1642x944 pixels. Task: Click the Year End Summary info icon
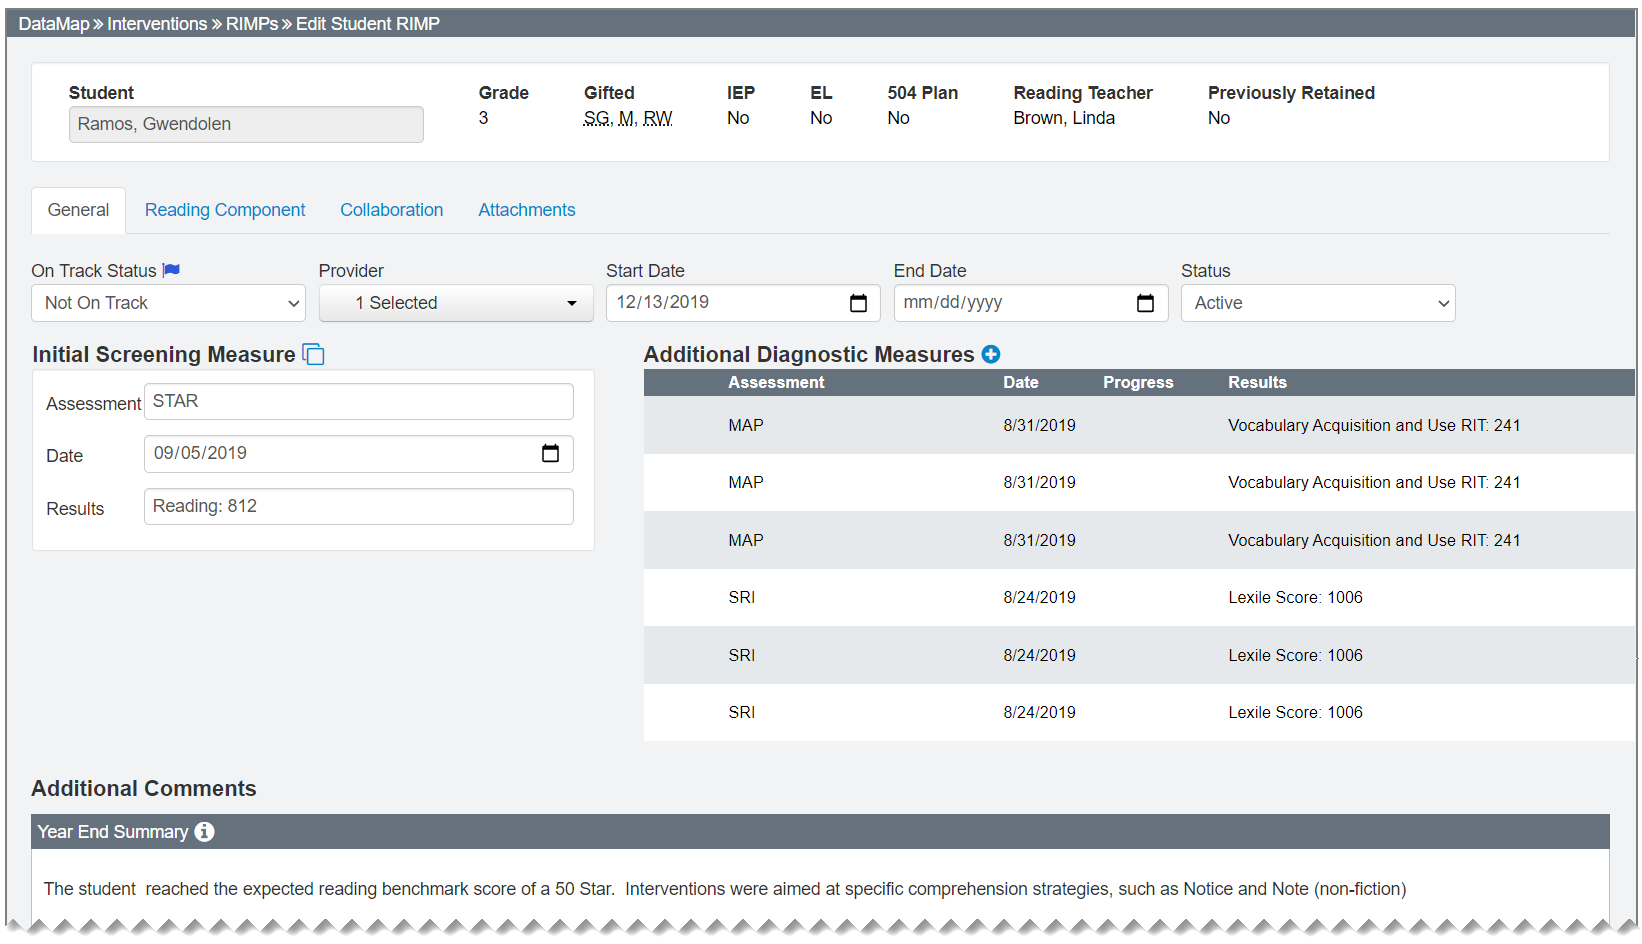204,832
